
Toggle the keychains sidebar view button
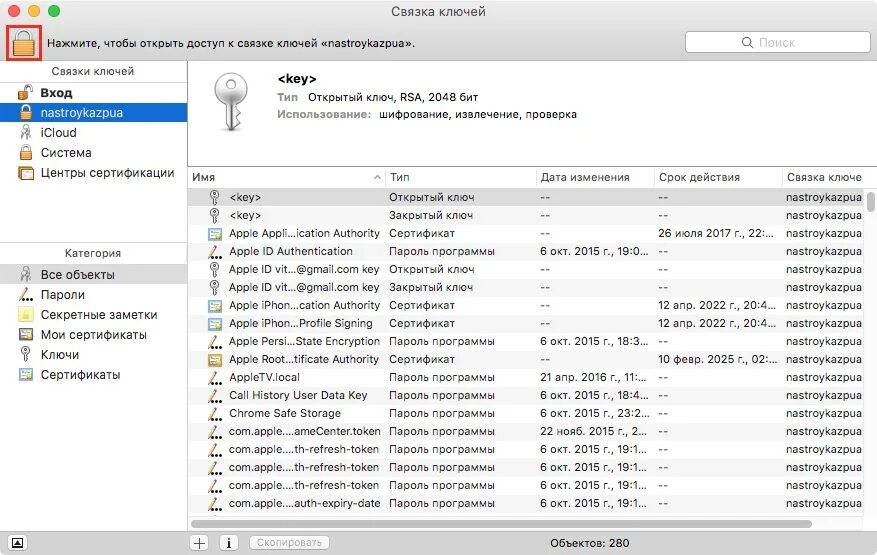(x=17, y=543)
